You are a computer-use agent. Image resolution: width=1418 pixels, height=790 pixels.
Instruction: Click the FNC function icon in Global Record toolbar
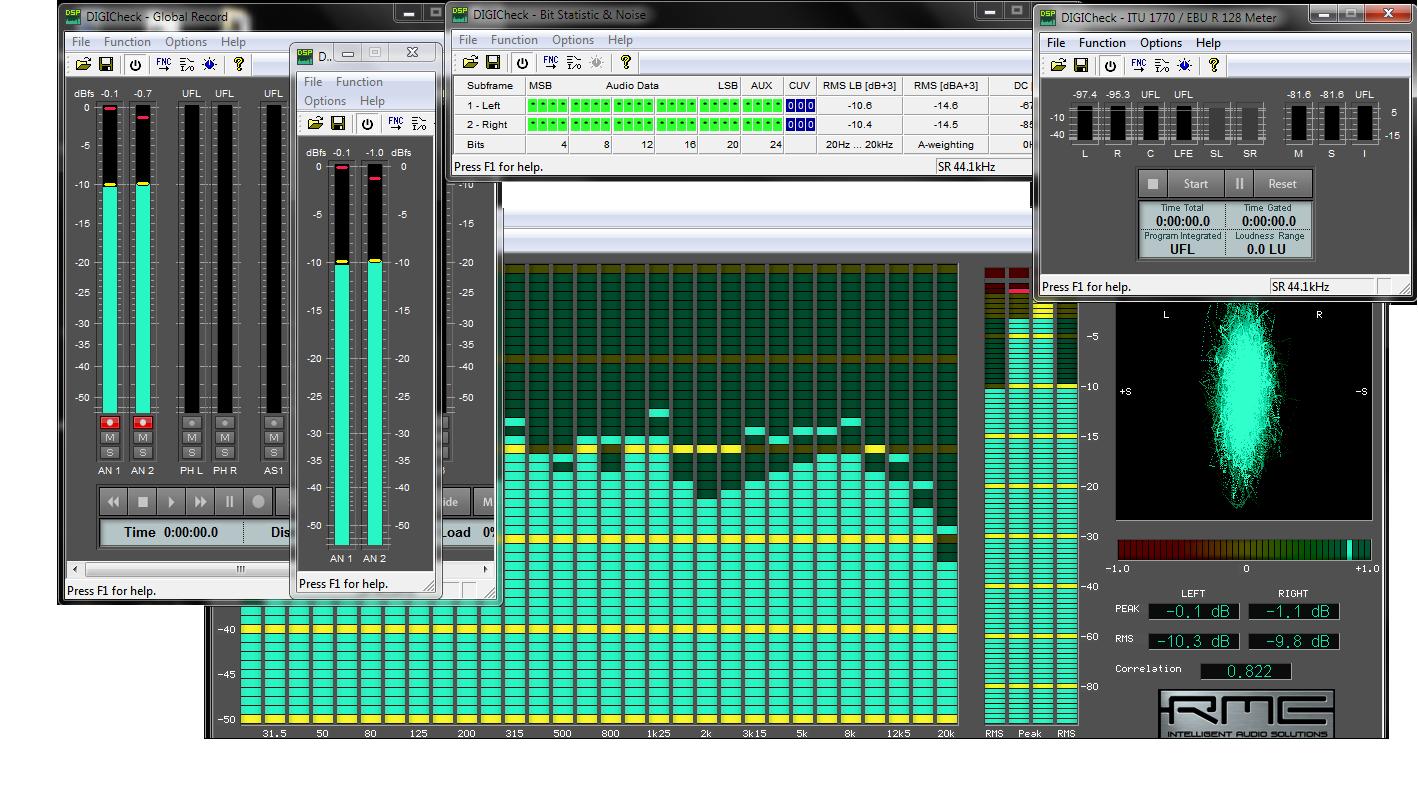coord(163,64)
